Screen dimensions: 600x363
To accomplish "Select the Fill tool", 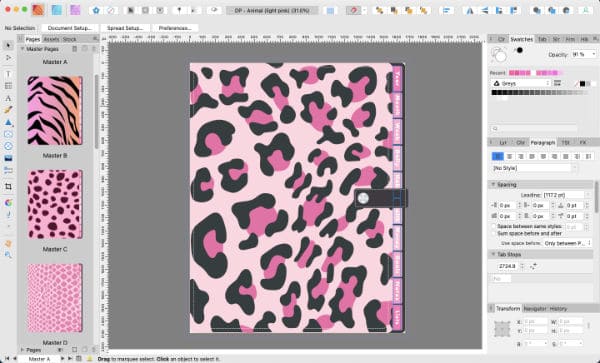I will [x=8, y=203].
